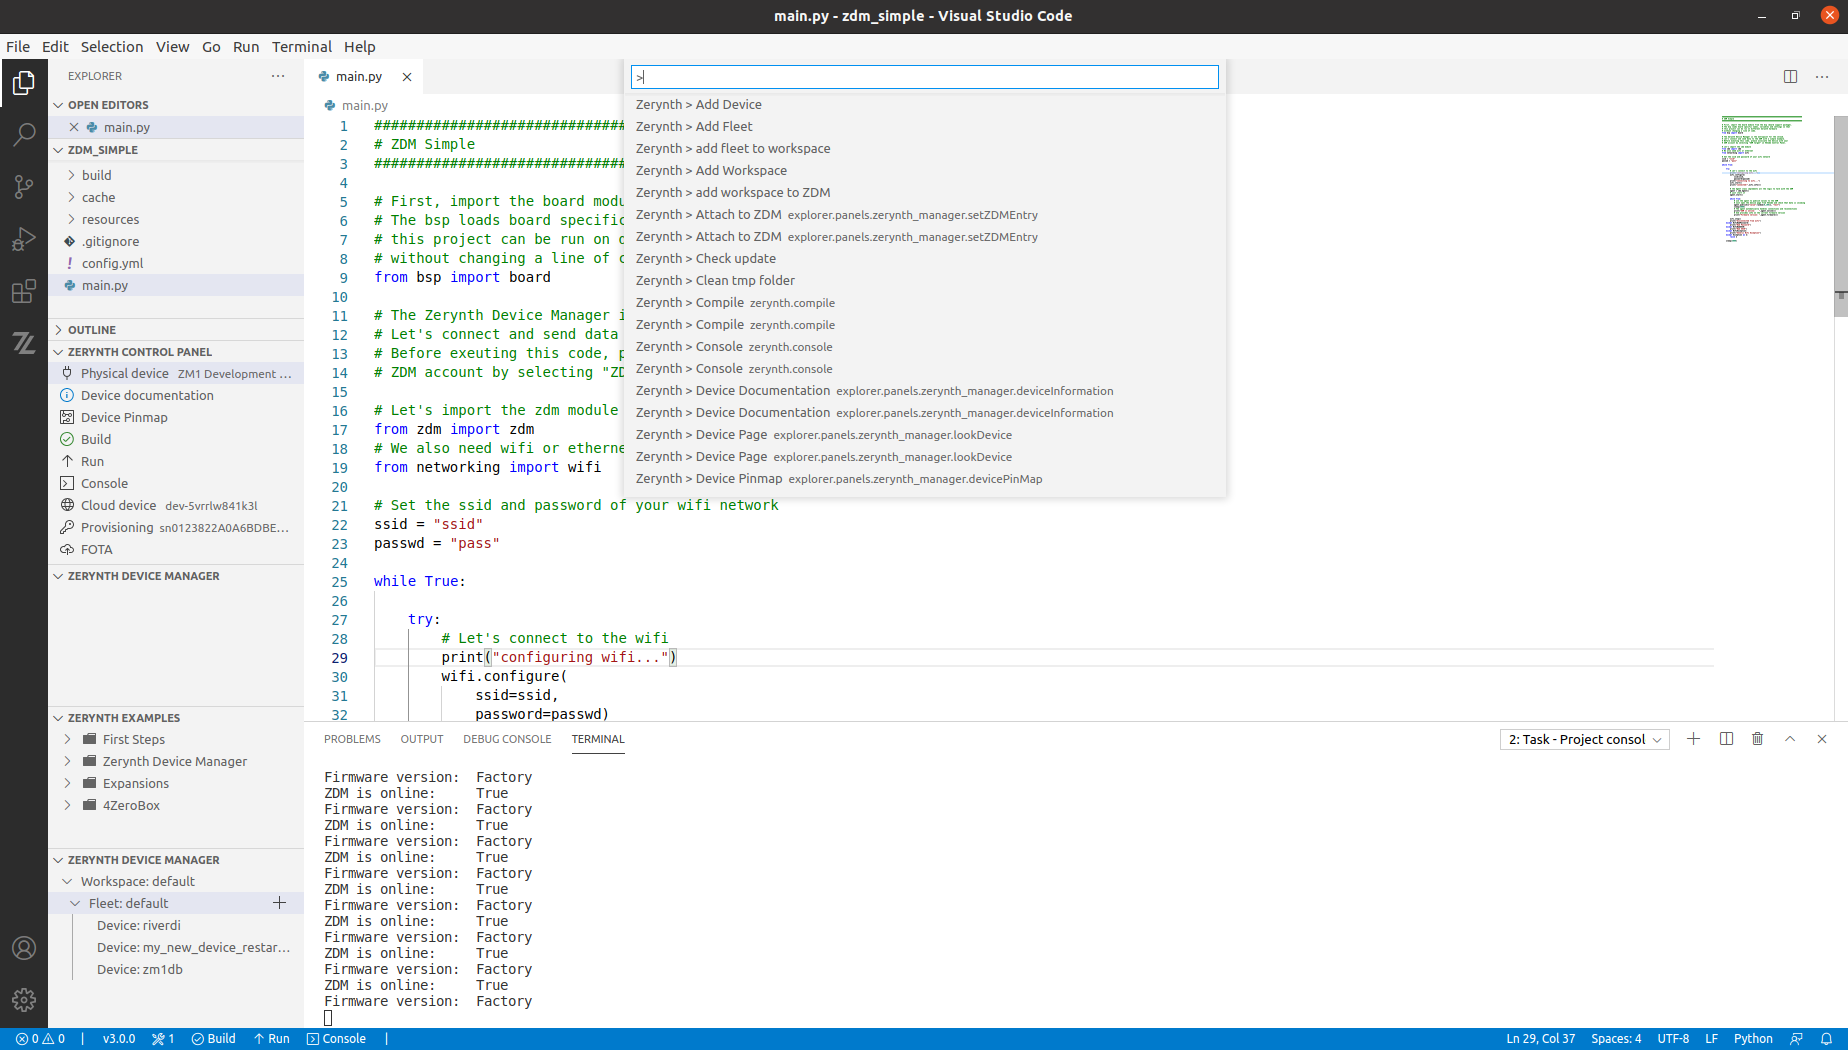Click FOTA in control panel
The width and height of the screenshot is (1848, 1050).
[x=176, y=549]
